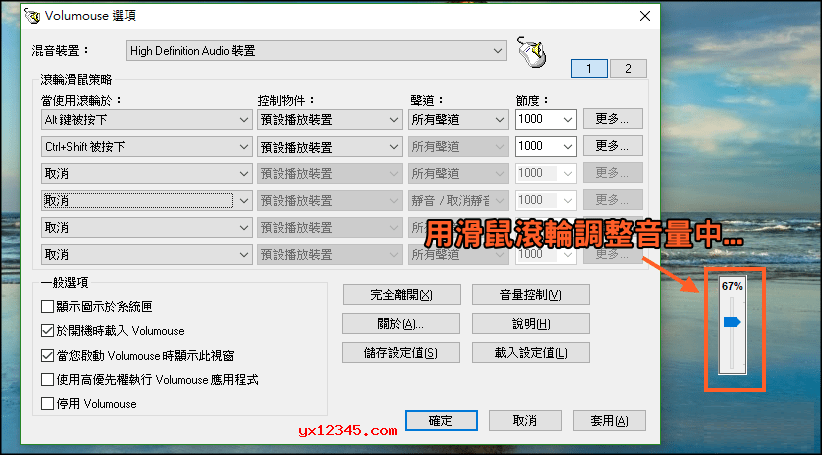Confirm with the '確定' button
Image resolution: width=822 pixels, height=455 pixels.
[x=441, y=420]
